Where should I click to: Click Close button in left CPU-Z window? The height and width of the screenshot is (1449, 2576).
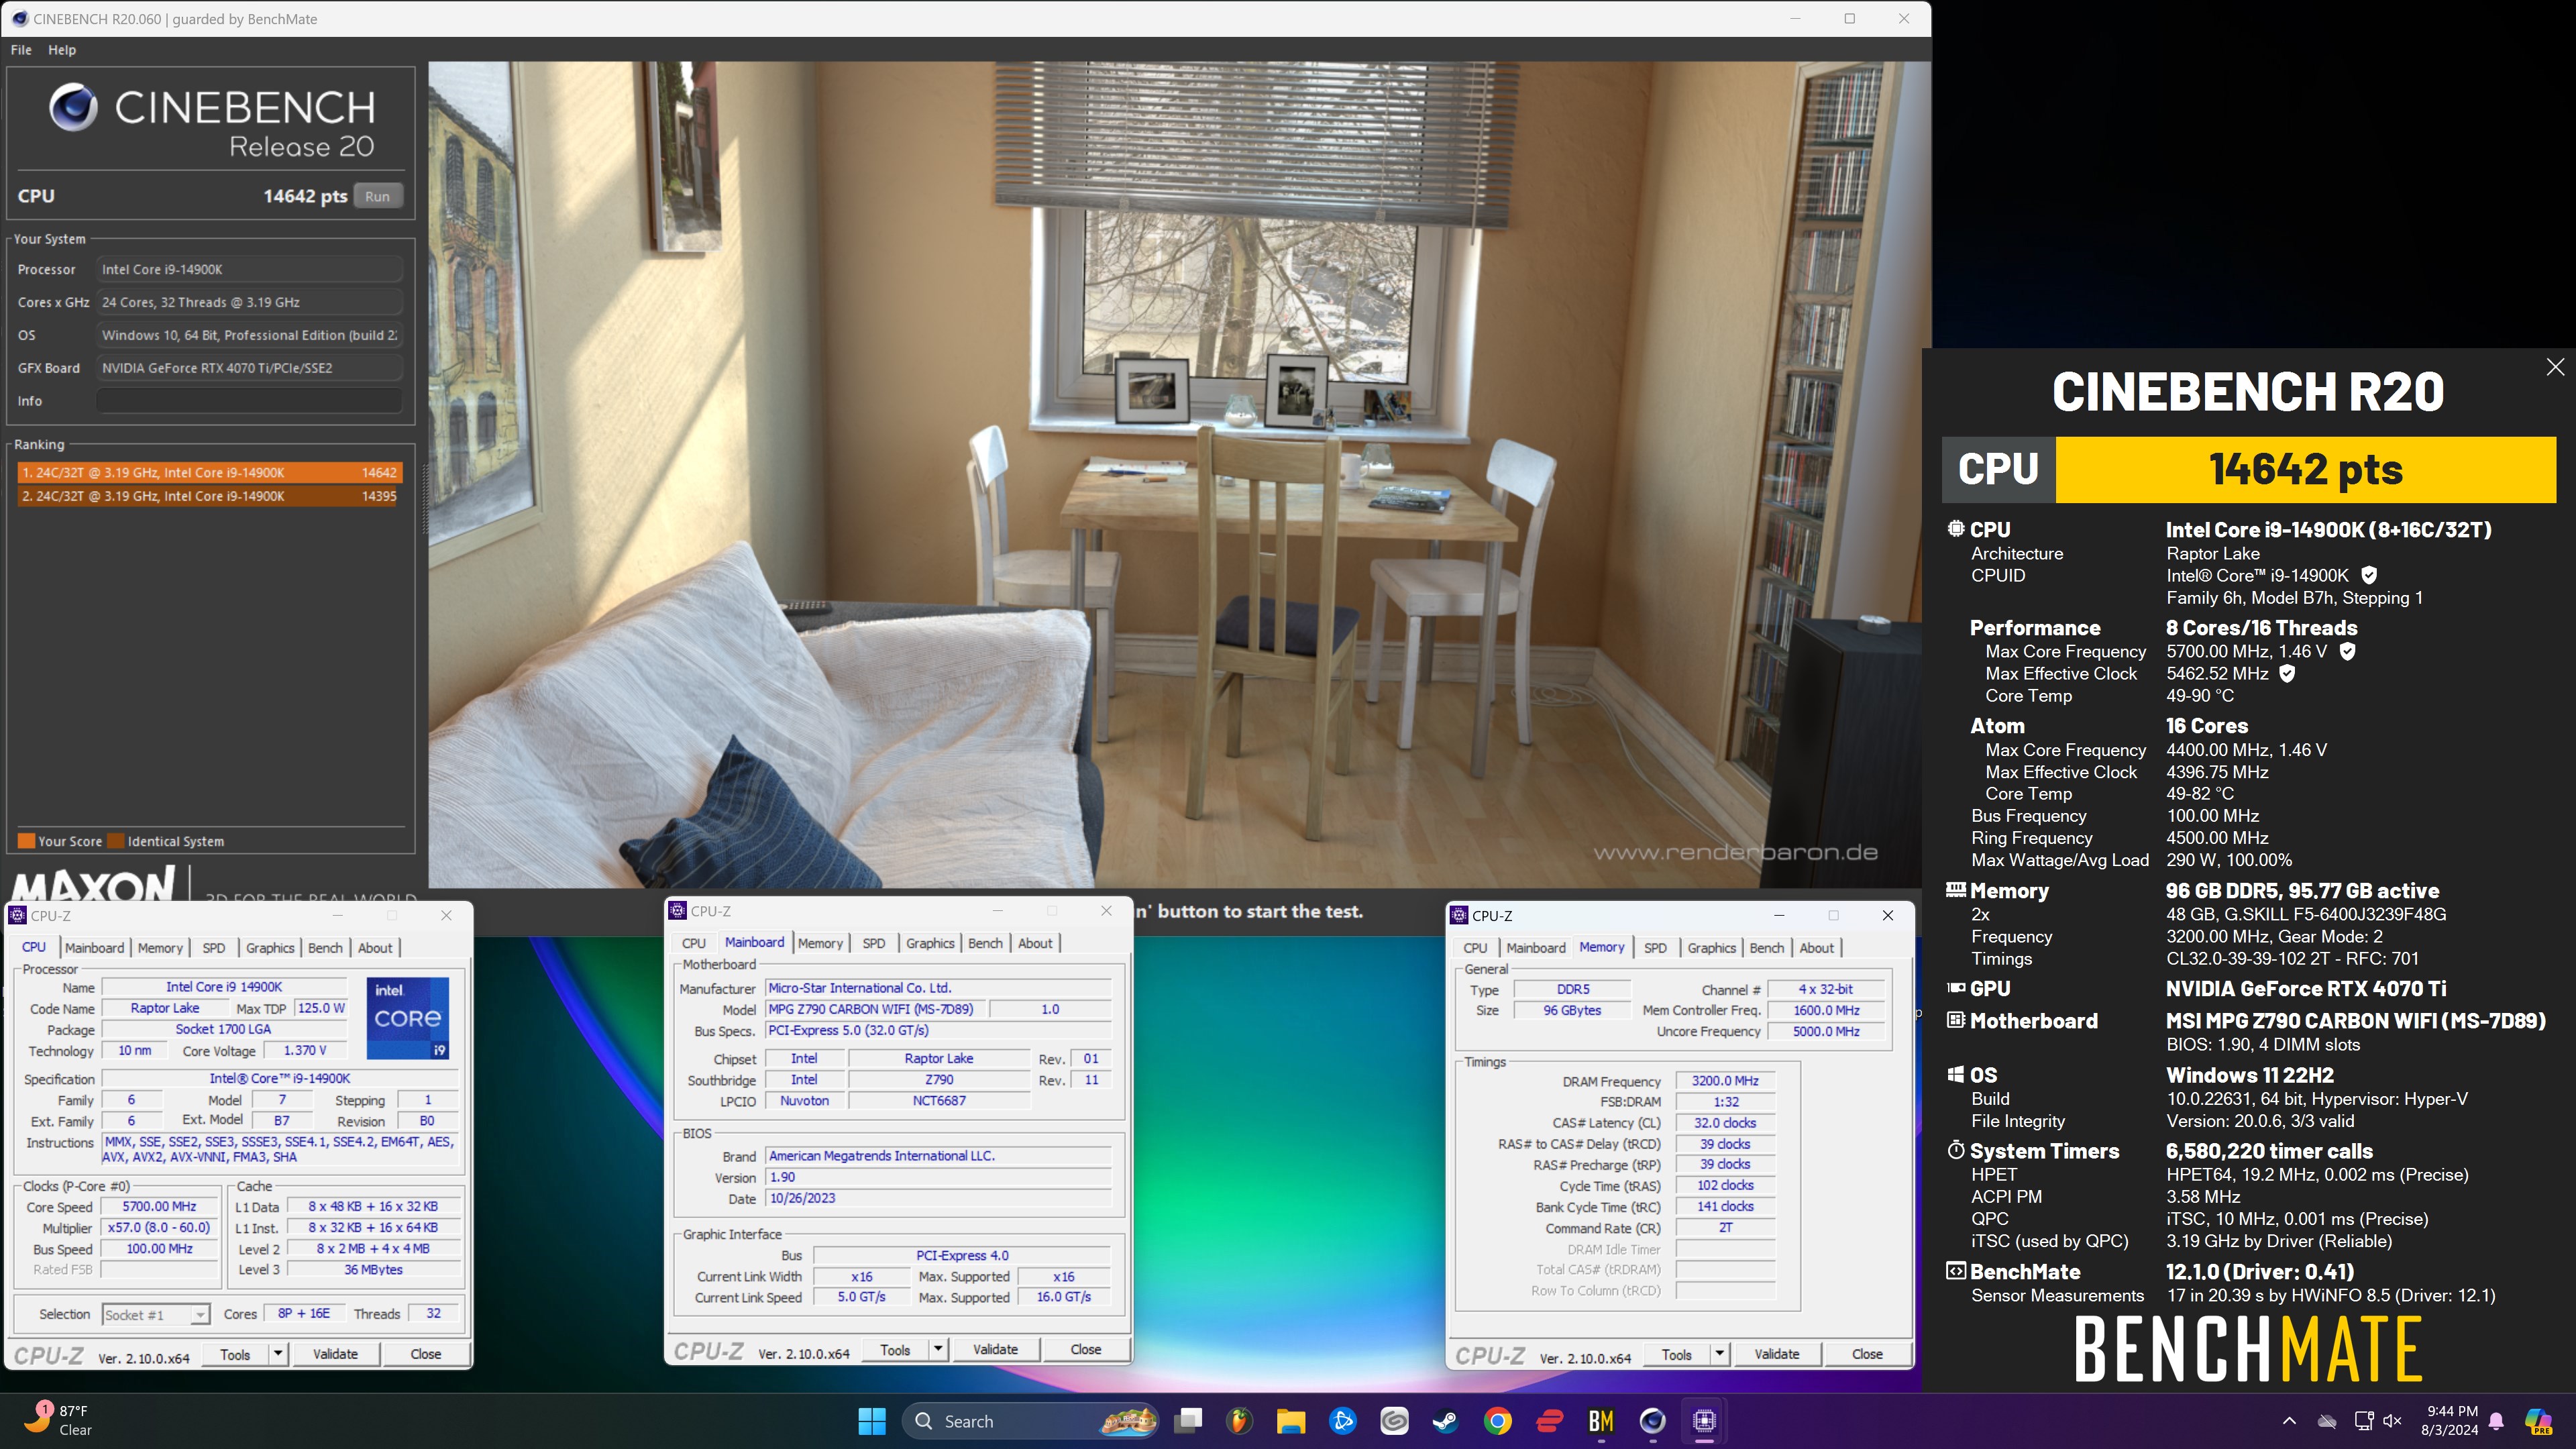click(x=425, y=1354)
